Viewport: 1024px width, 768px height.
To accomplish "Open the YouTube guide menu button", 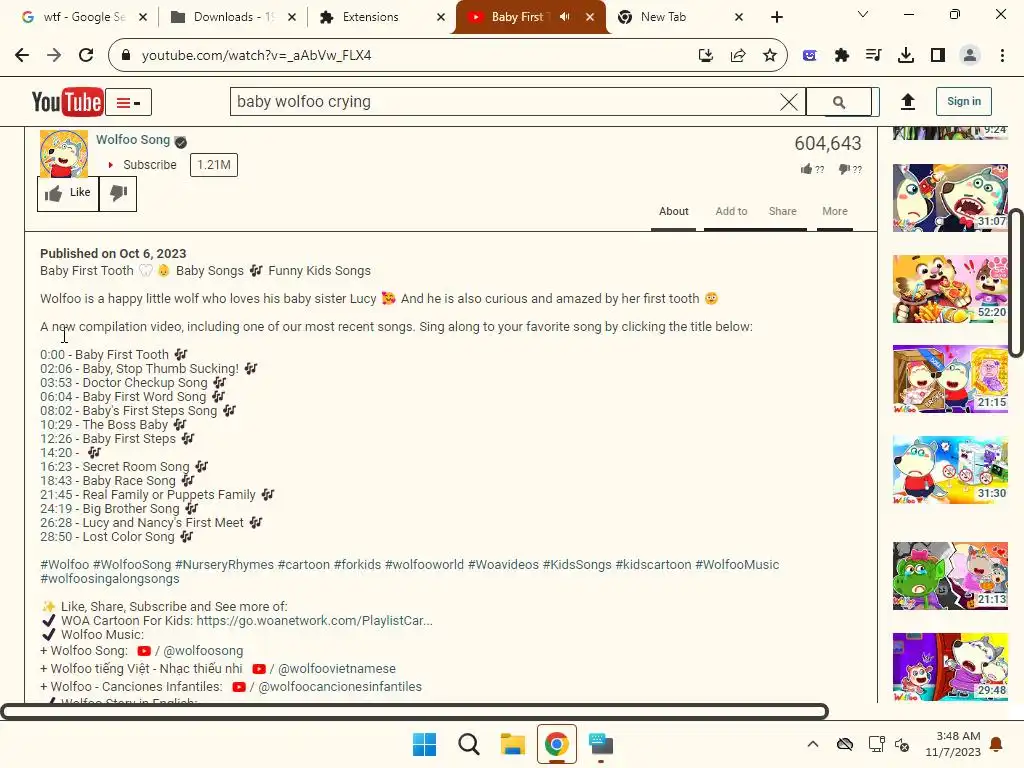I will [129, 103].
